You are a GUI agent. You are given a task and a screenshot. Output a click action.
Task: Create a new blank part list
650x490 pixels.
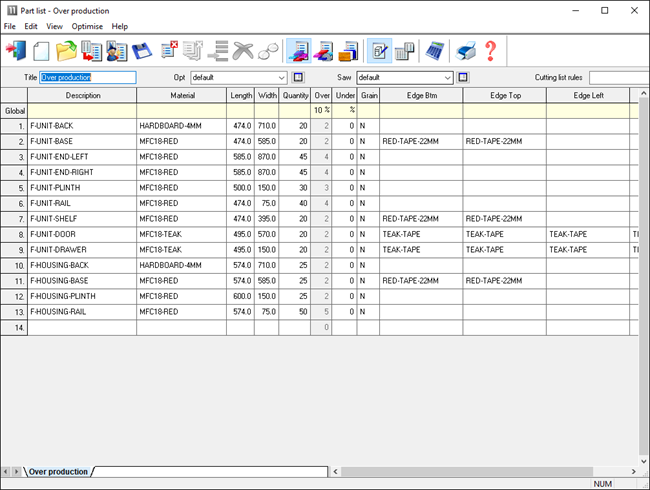[42, 50]
